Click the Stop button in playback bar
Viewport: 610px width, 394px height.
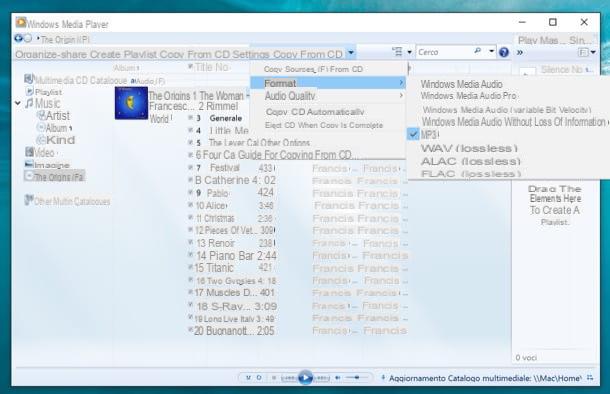tap(274, 378)
